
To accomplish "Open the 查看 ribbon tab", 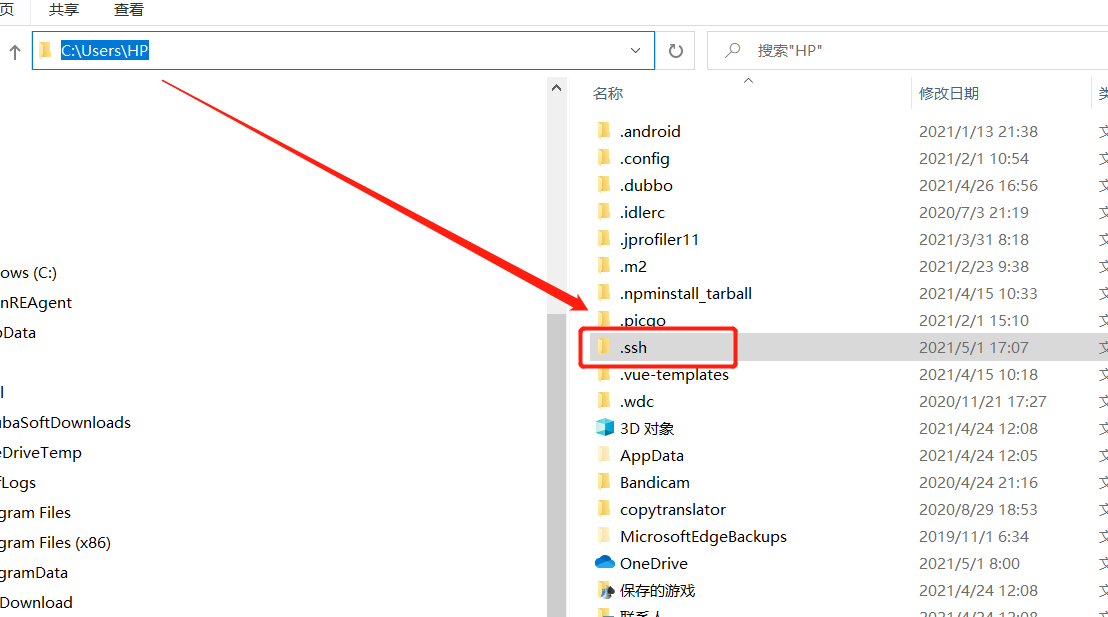I will (129, 10).
